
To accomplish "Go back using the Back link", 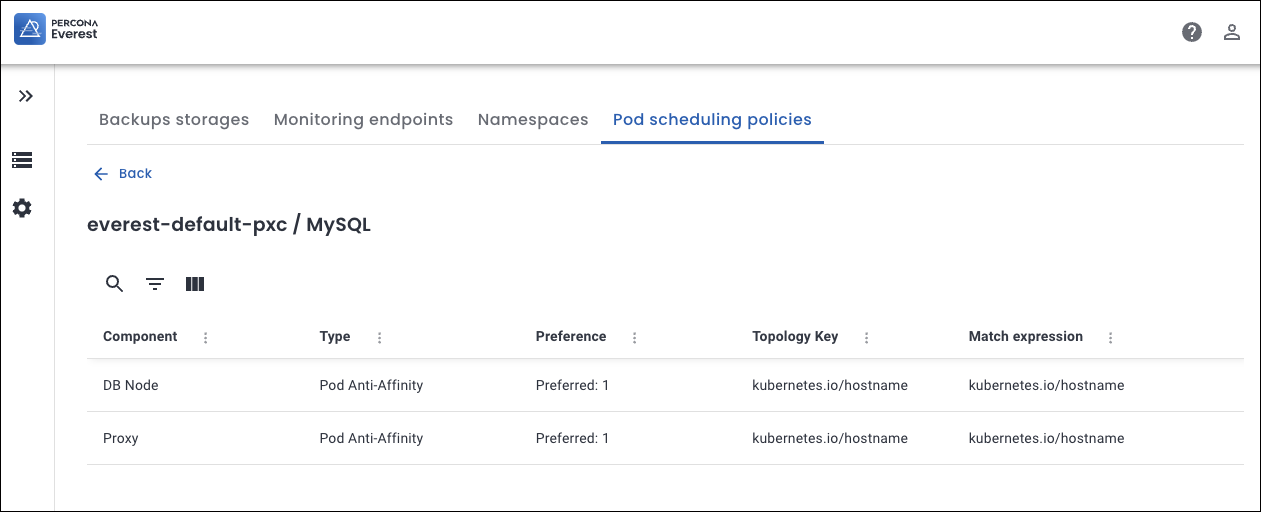I will tap(123, 174).
